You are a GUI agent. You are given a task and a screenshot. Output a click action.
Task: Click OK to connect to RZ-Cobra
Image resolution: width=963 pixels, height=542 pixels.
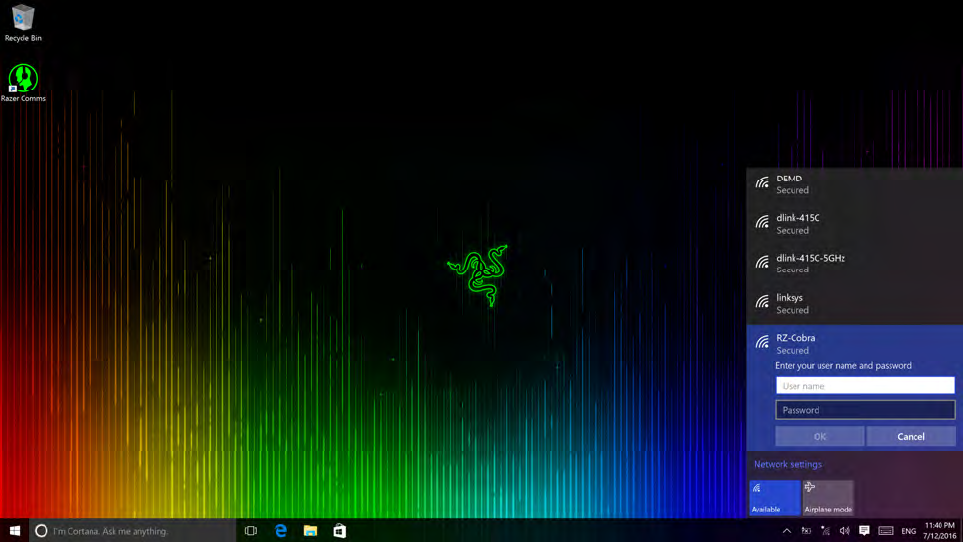pyautogui.click(x=820, y=436)
